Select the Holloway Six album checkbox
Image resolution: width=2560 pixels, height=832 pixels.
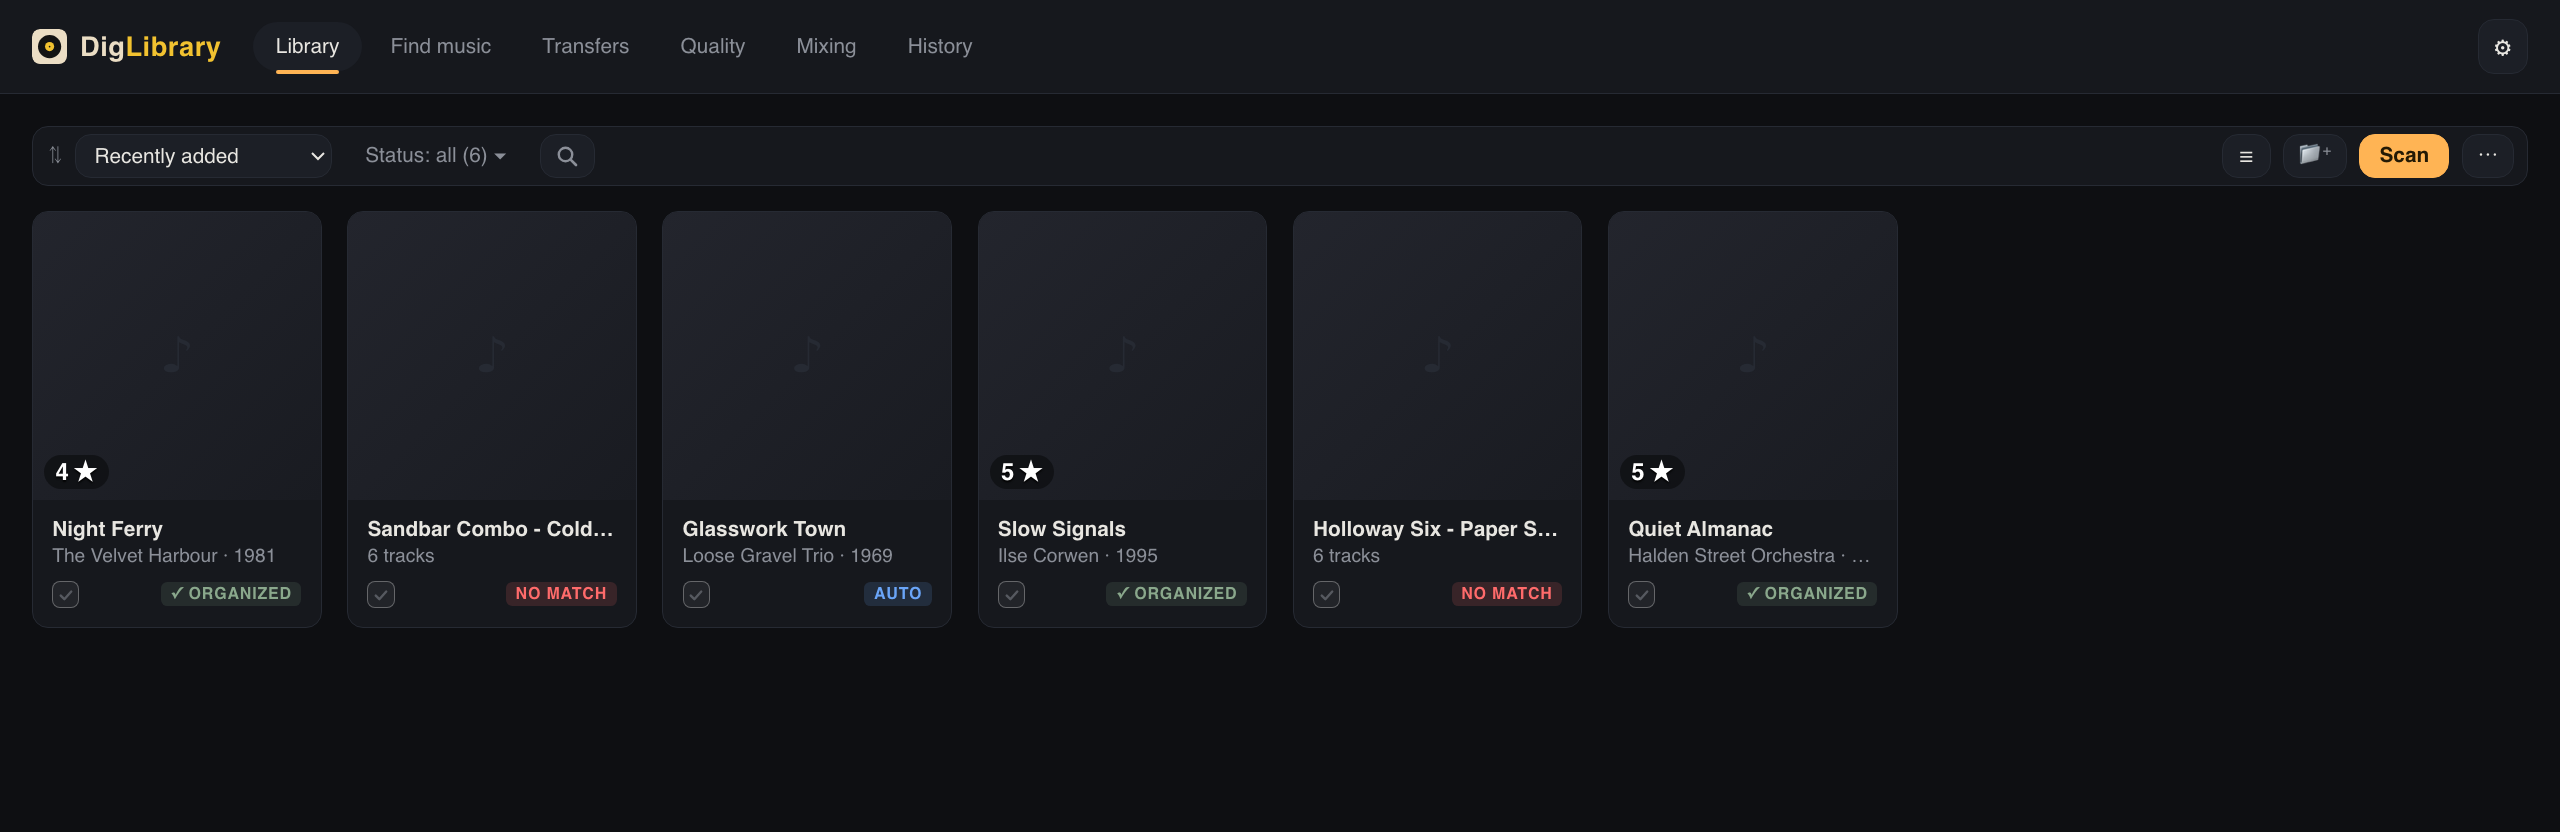click(x=1326, y=594)
